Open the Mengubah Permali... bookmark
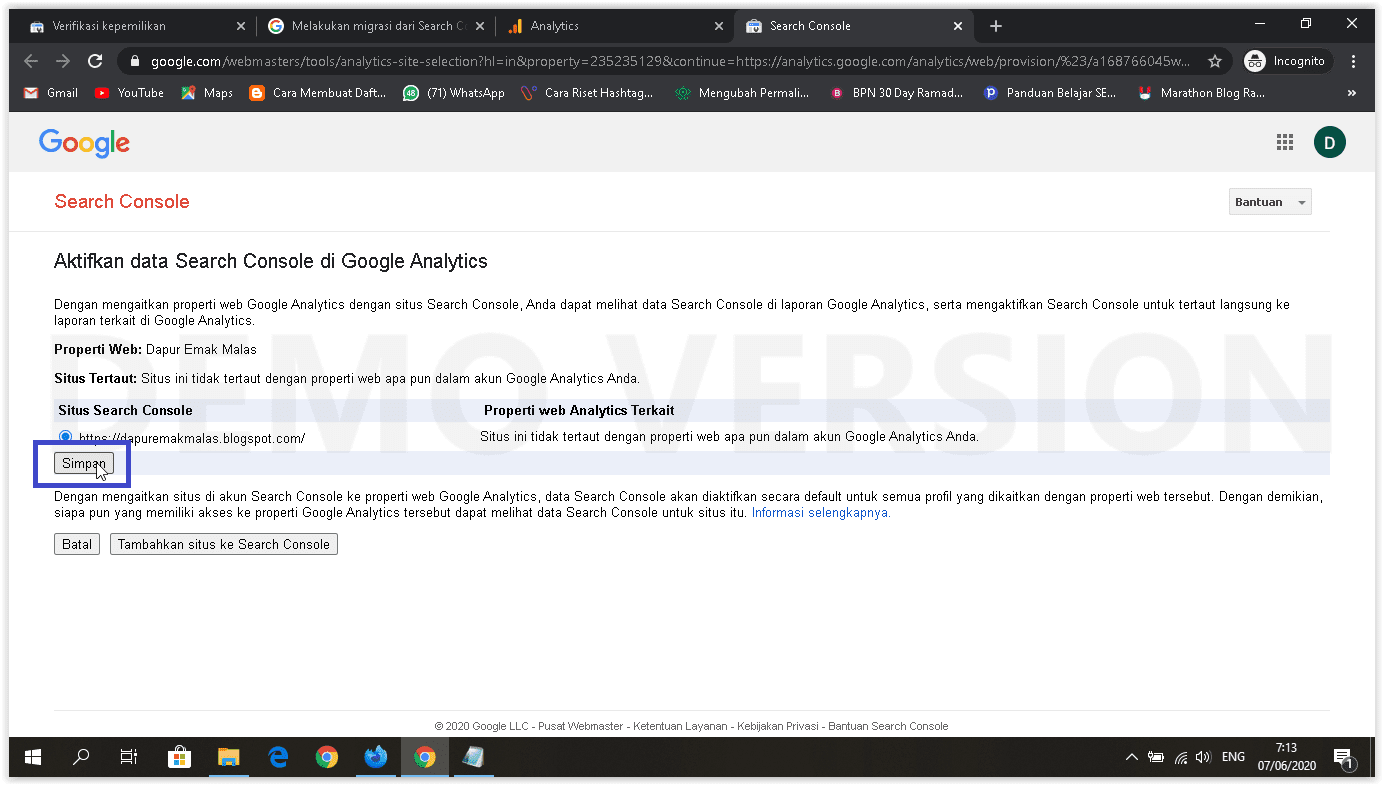The height and width of the screenshot is (785, 1383). 742,93
